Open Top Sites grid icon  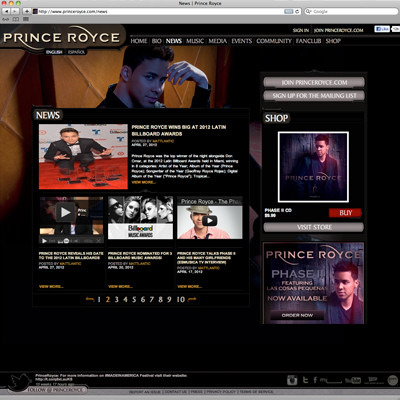[26, 19]
